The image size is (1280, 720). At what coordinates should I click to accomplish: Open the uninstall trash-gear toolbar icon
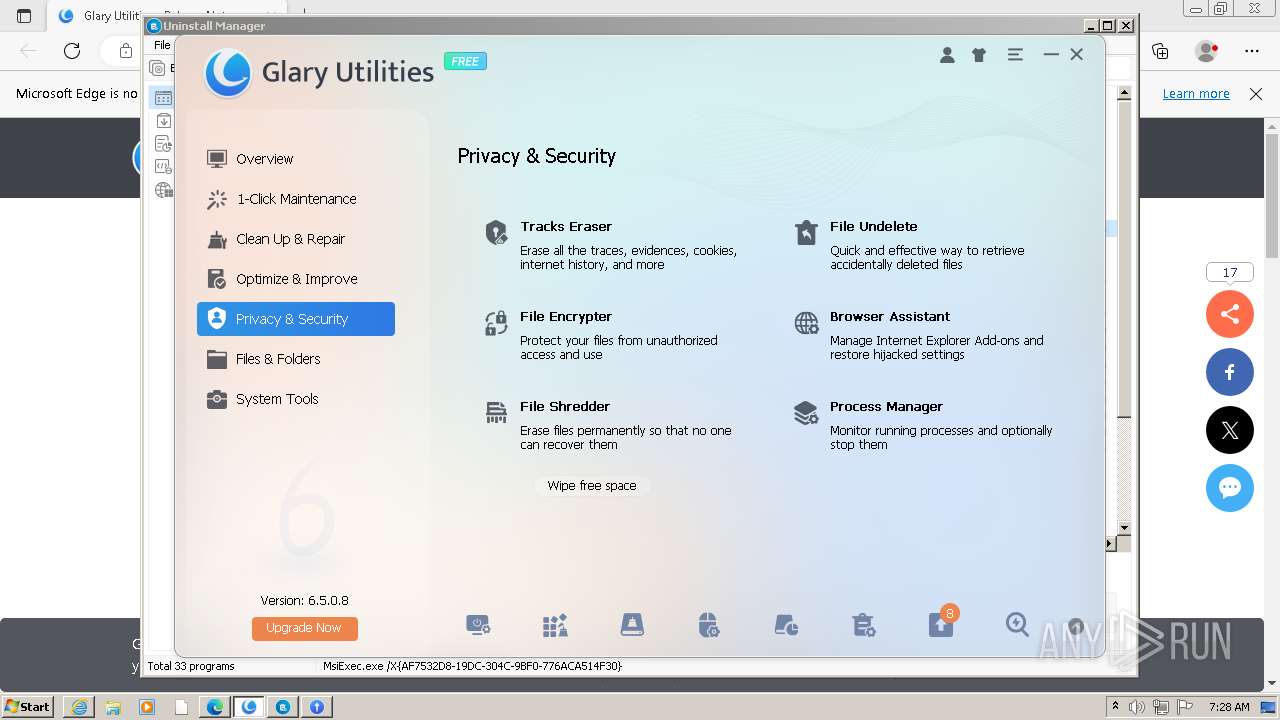tap(863, 625)
